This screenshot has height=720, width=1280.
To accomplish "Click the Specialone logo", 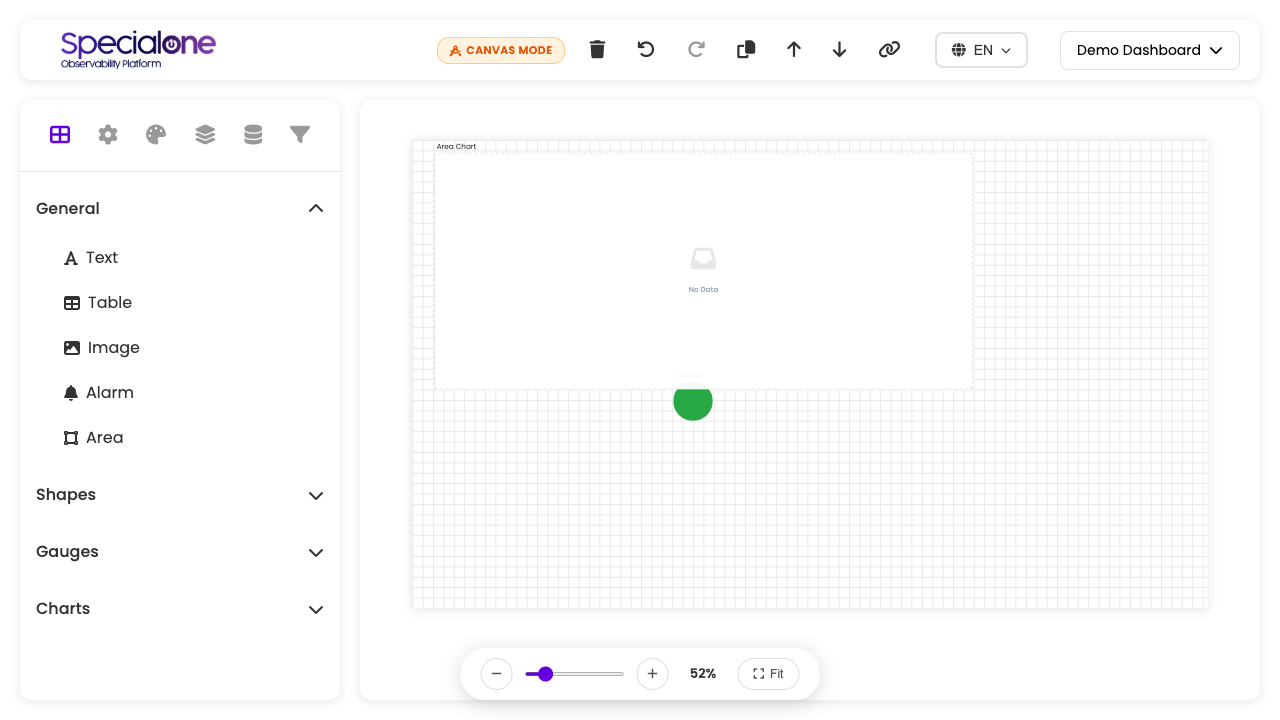I will (138, 49).
